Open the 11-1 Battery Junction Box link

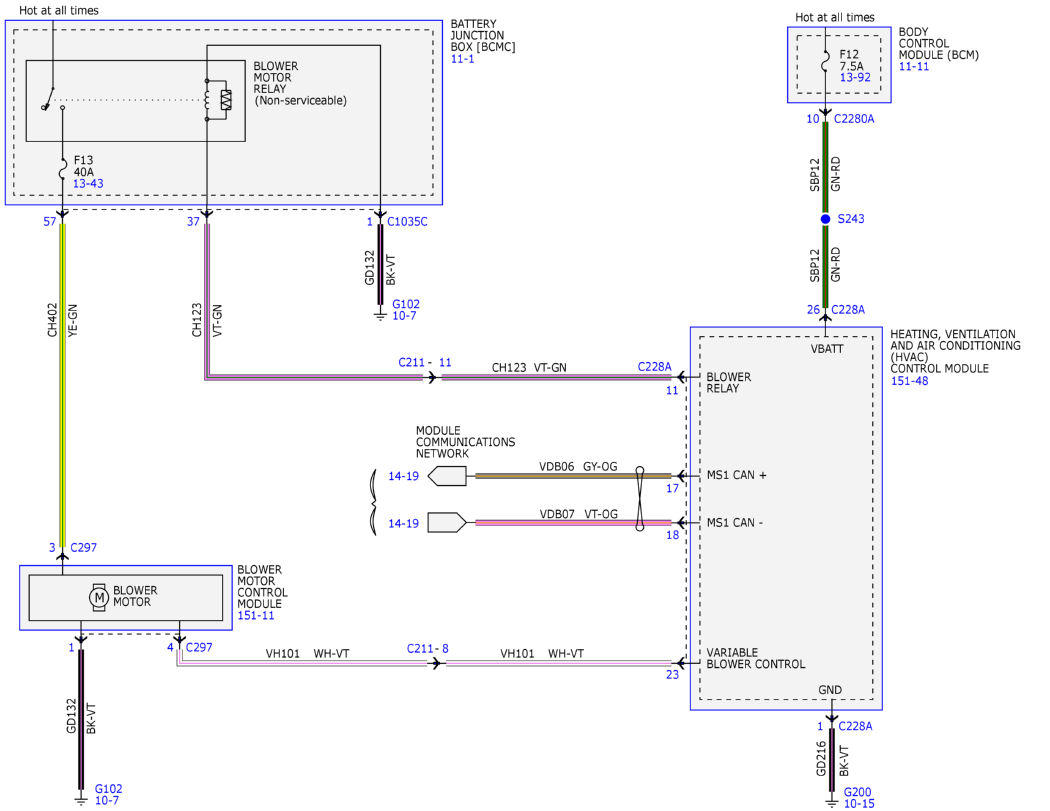[462, 59]
